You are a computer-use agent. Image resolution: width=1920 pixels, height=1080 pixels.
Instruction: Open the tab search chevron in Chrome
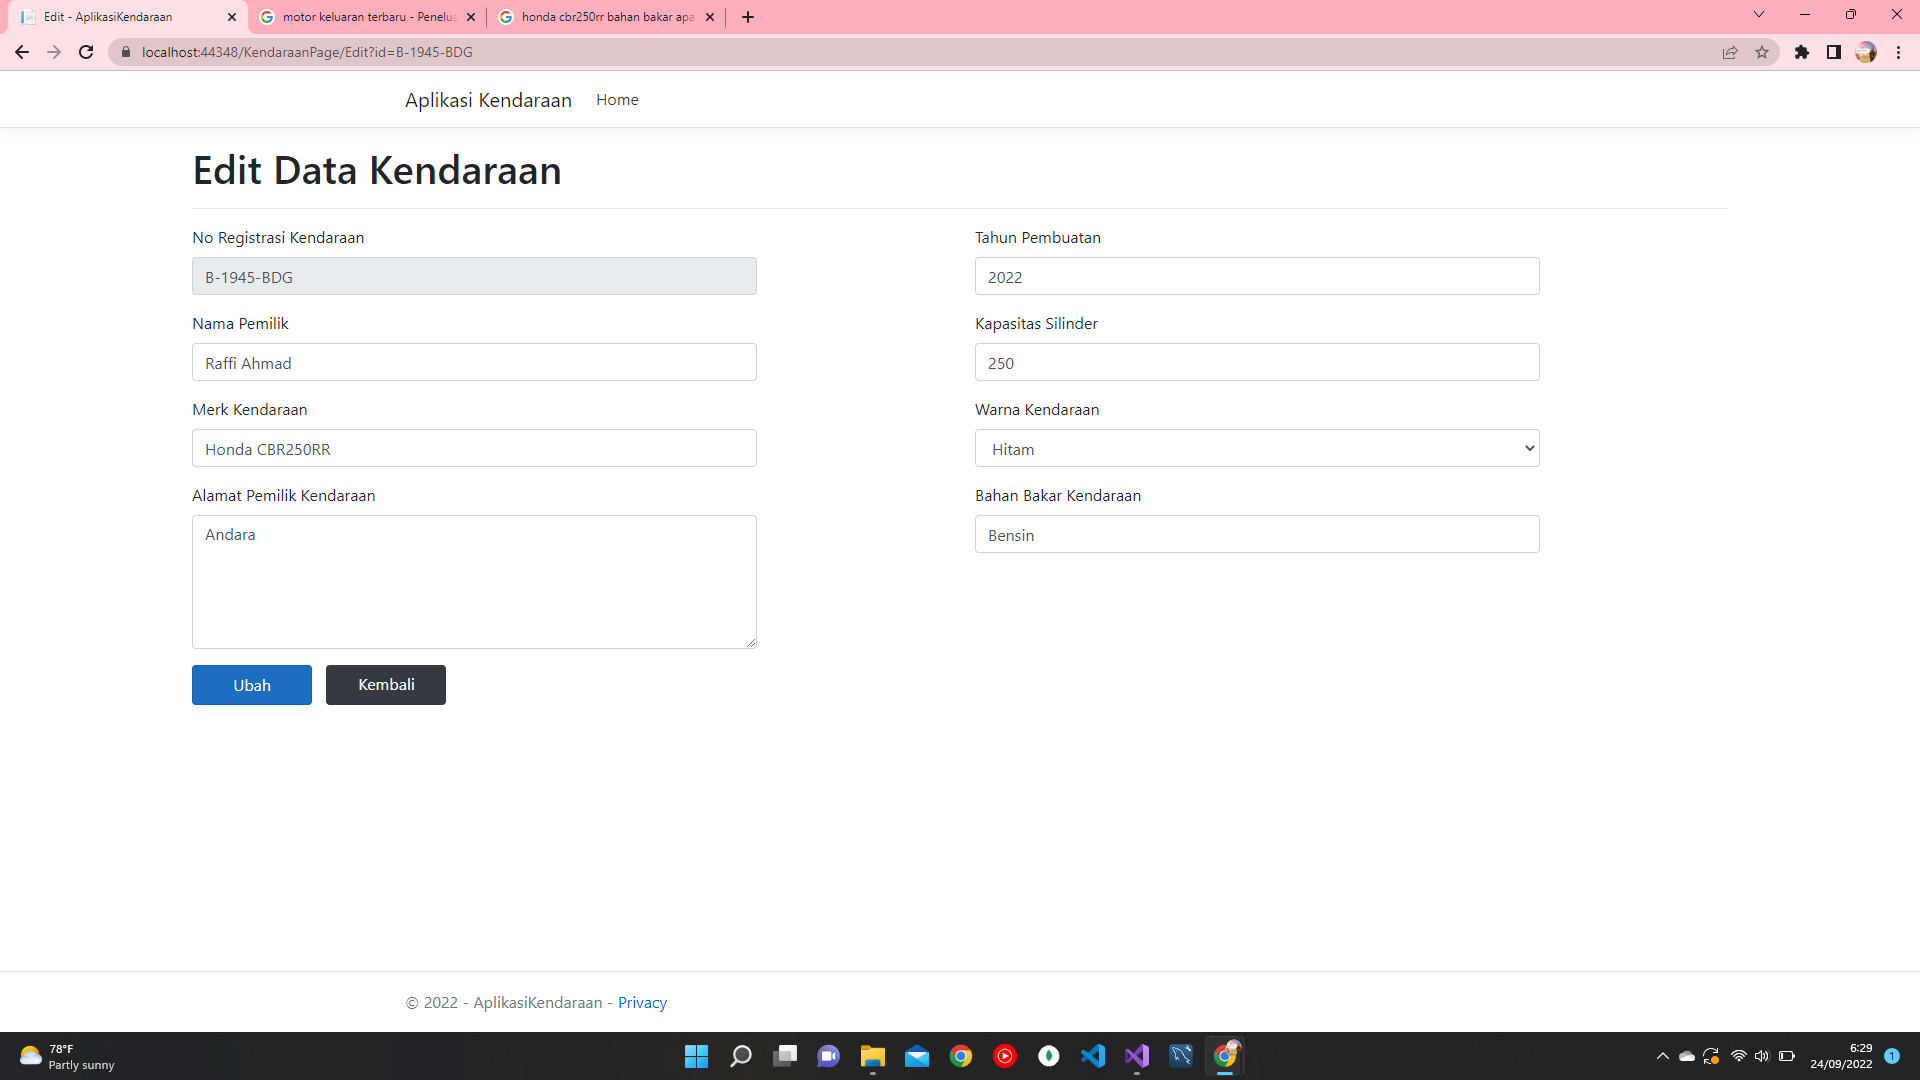(x=1758, y=14)
